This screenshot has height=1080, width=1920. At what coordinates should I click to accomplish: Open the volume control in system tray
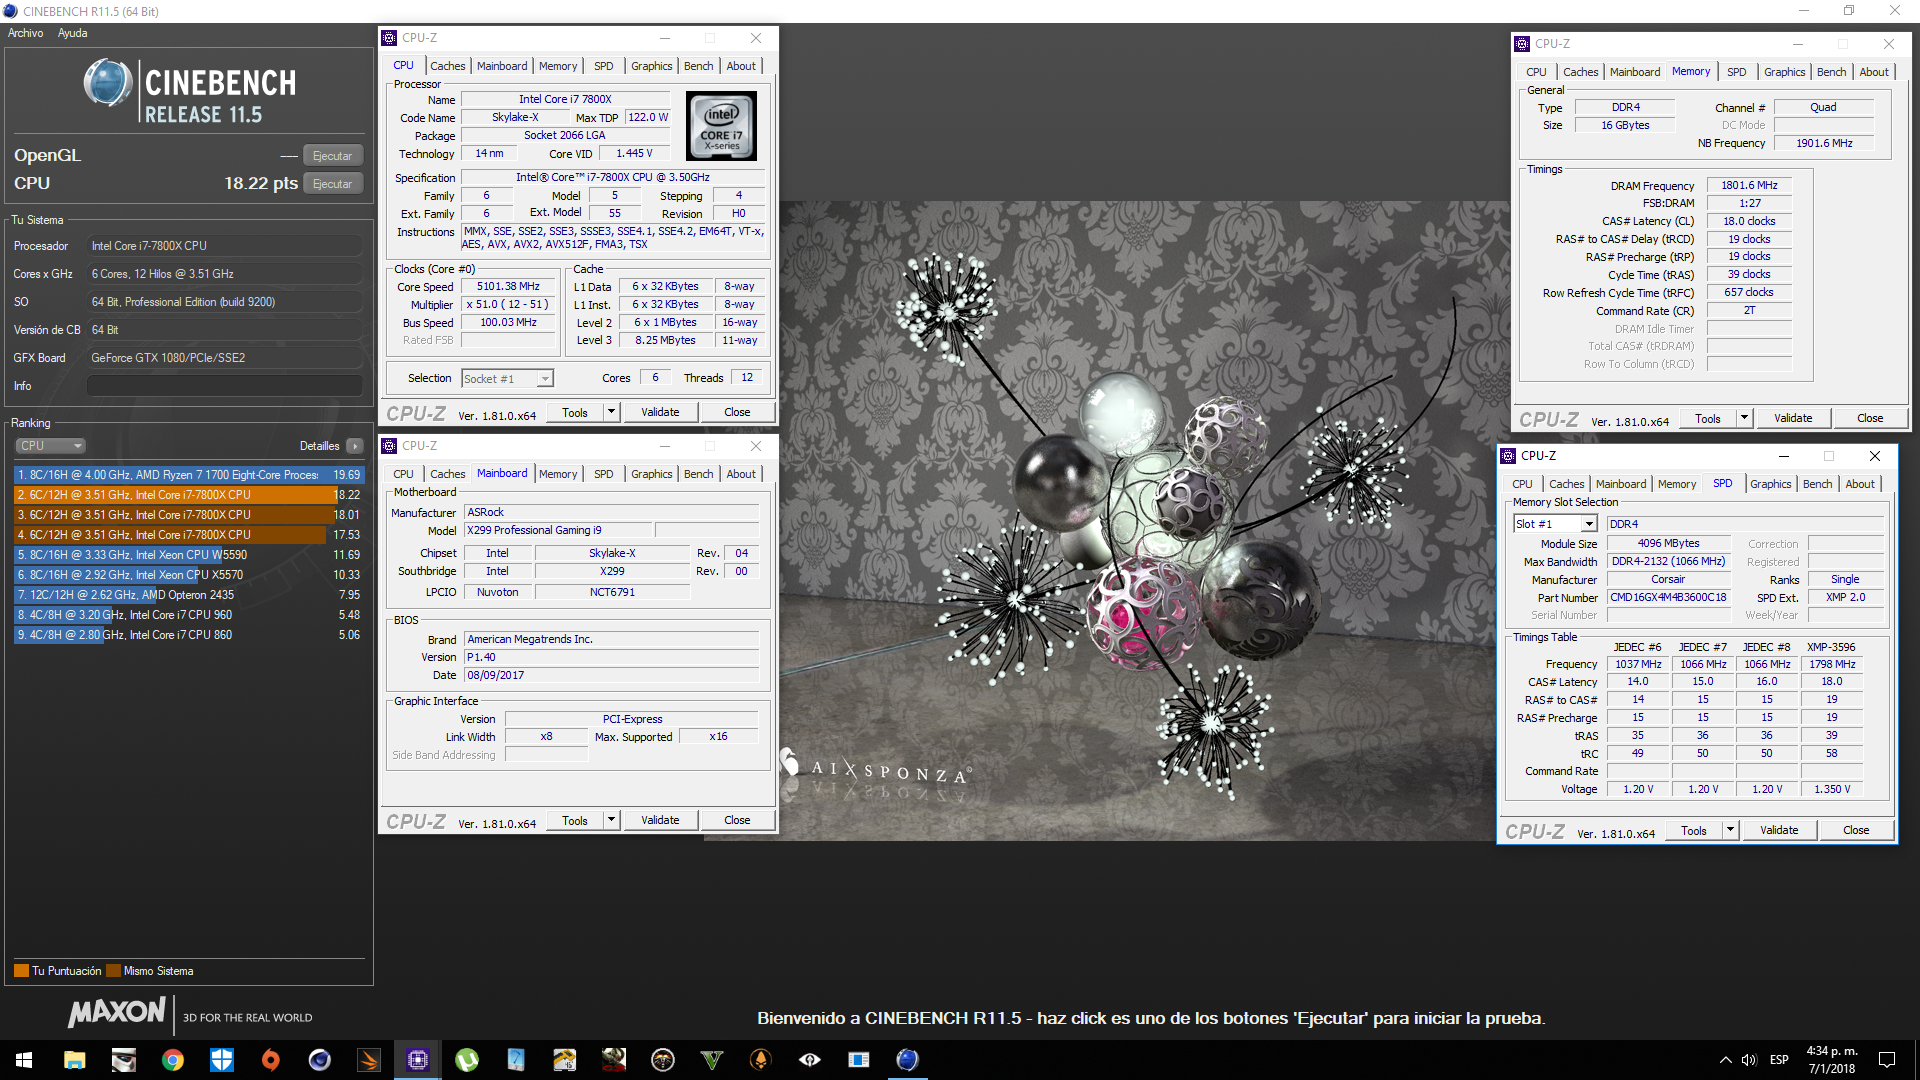click(1749, 1060)
